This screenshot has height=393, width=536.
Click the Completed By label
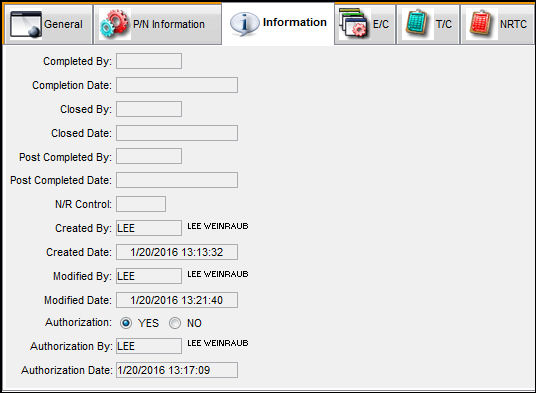click(77, 62)
